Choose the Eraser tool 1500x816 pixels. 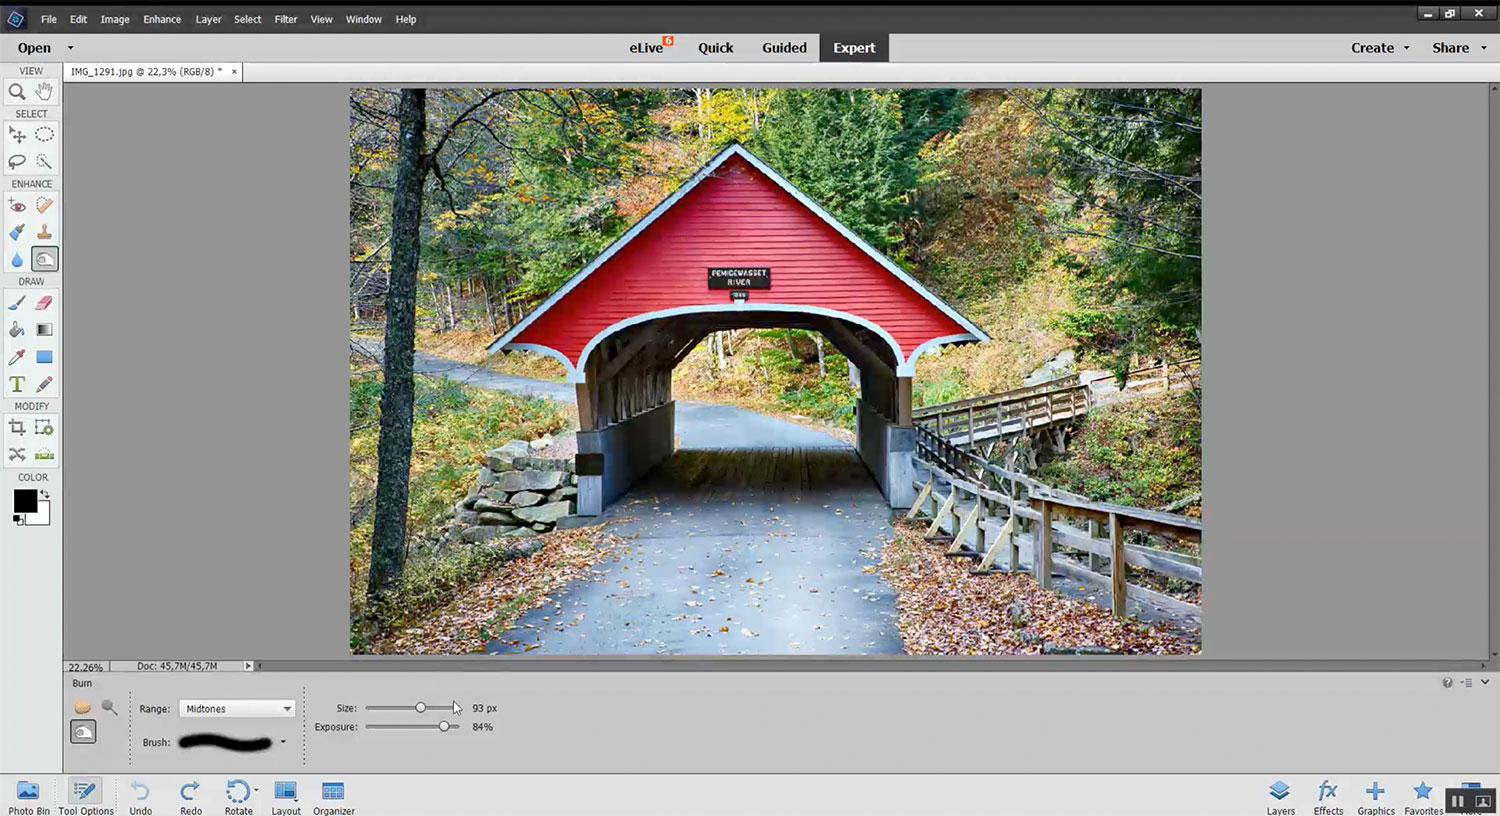tap(44, 303)
